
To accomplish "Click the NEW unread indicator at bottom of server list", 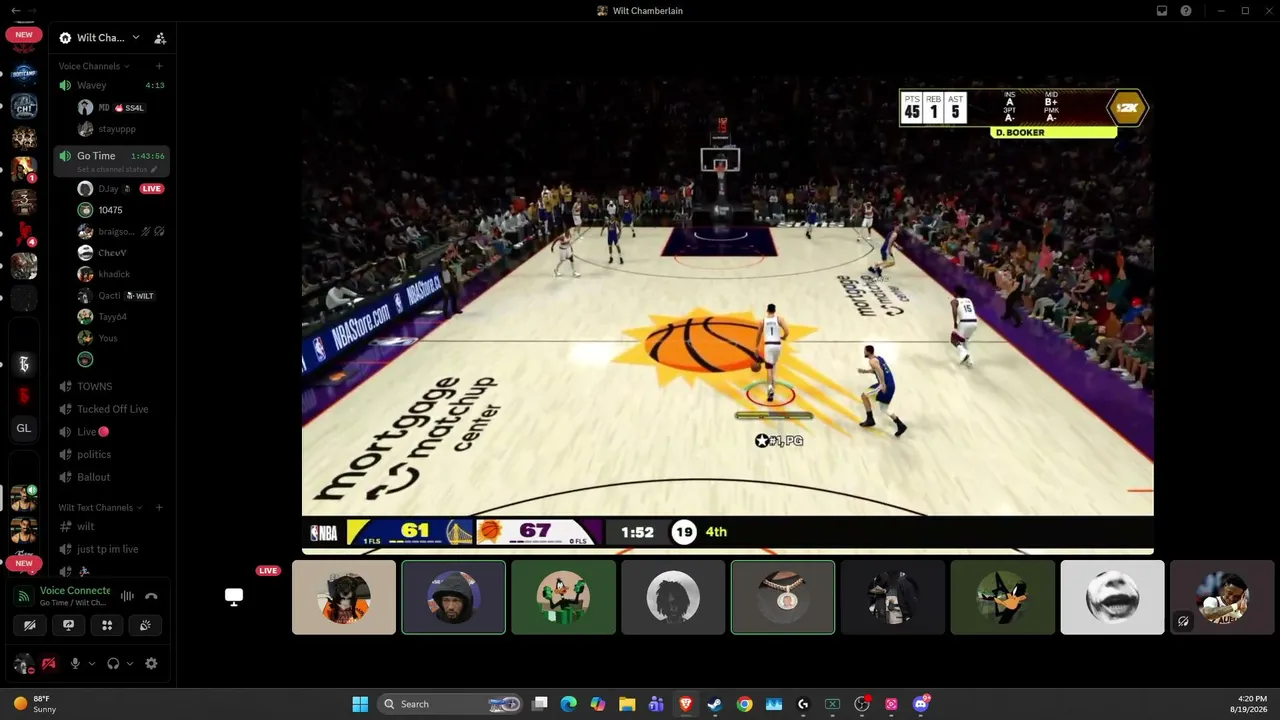I will click(x=24, y=563).
